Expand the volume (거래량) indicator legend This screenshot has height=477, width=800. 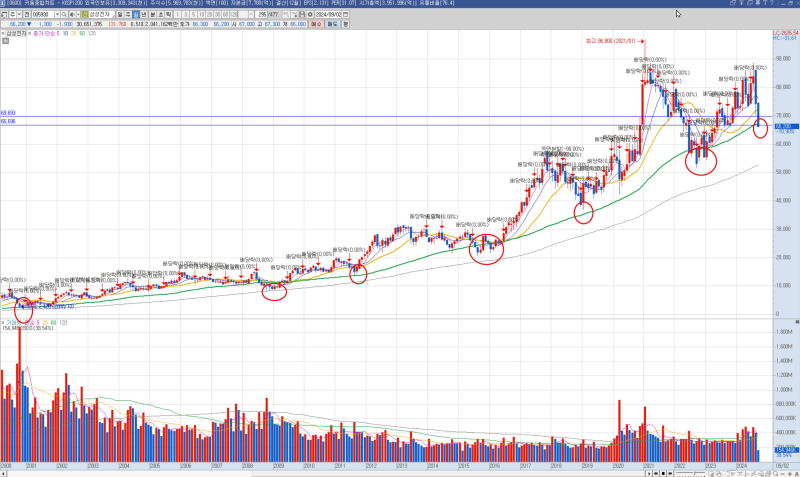3,323
